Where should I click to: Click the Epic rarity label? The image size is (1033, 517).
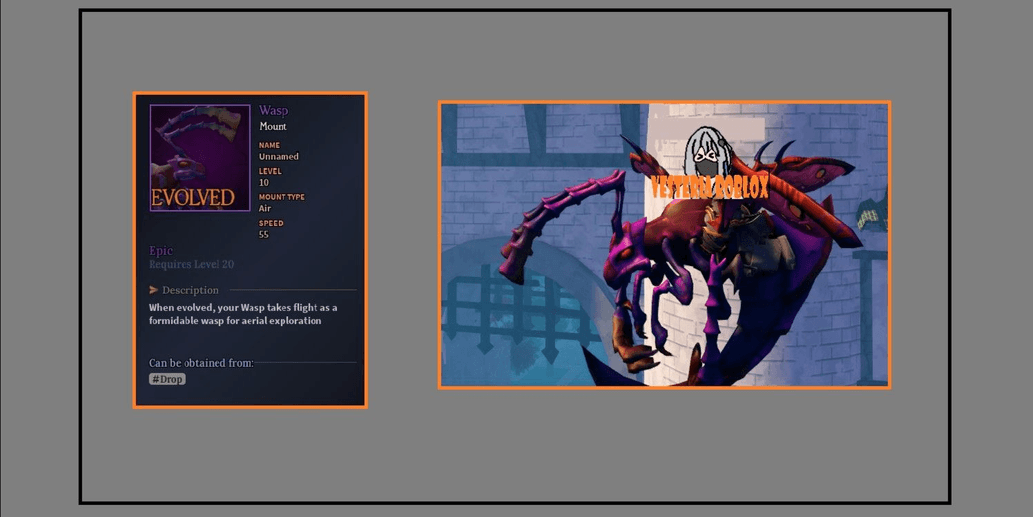(160, 251)
